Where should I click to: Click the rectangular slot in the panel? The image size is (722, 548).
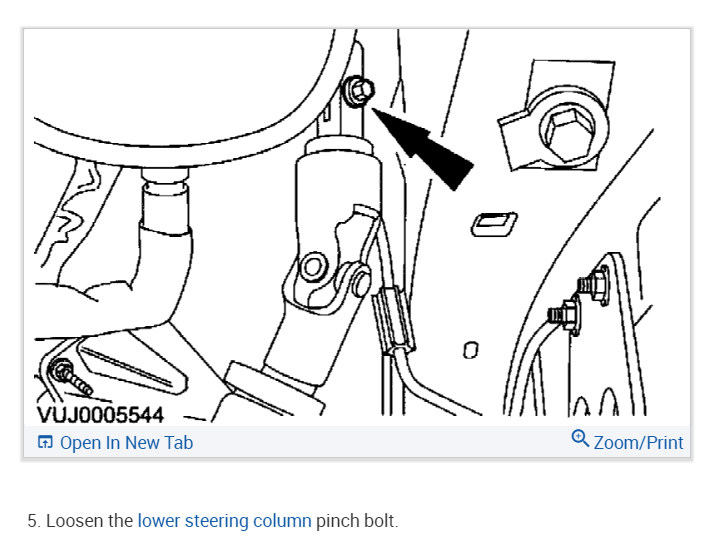point(494,224)
